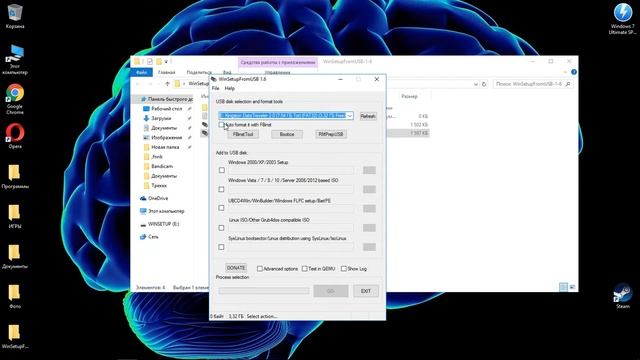Click Explorer's blue help icon

tap(574, 72)
